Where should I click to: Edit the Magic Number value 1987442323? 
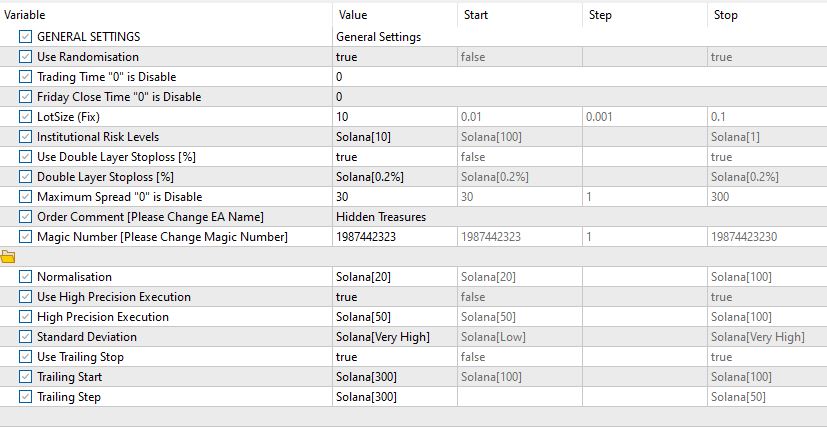393,237
